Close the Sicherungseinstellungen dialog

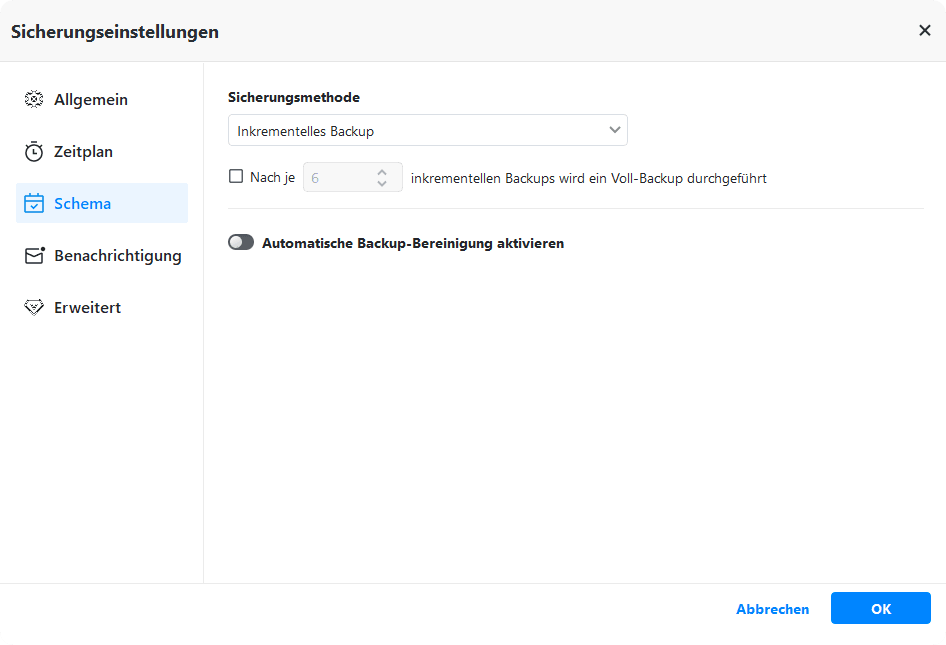tap(924, 31)
